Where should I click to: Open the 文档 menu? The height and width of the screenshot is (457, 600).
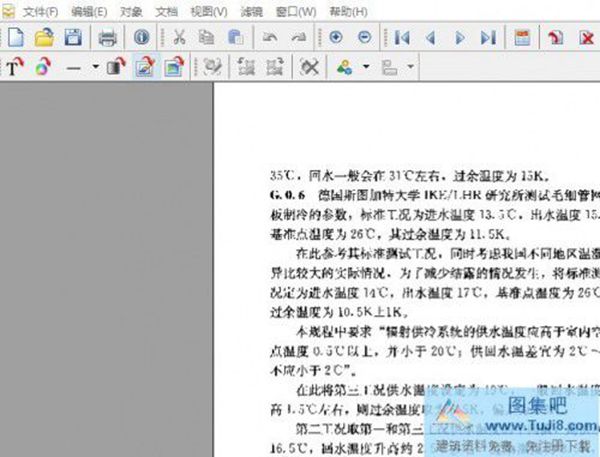pyautogui.click(x=166, y=12)
